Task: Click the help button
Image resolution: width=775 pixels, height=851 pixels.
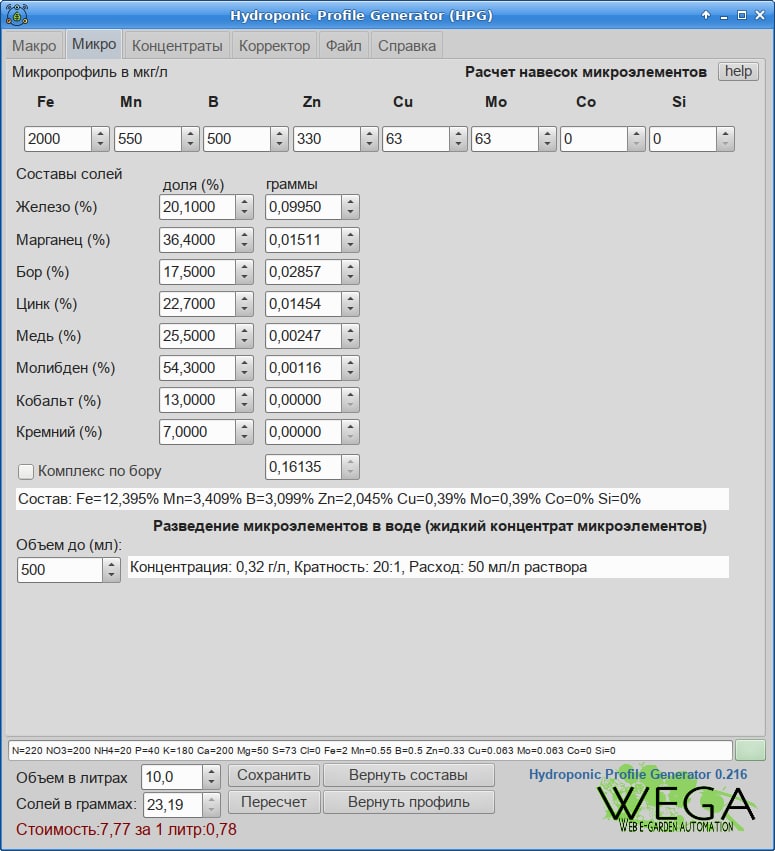Action: 738,71
